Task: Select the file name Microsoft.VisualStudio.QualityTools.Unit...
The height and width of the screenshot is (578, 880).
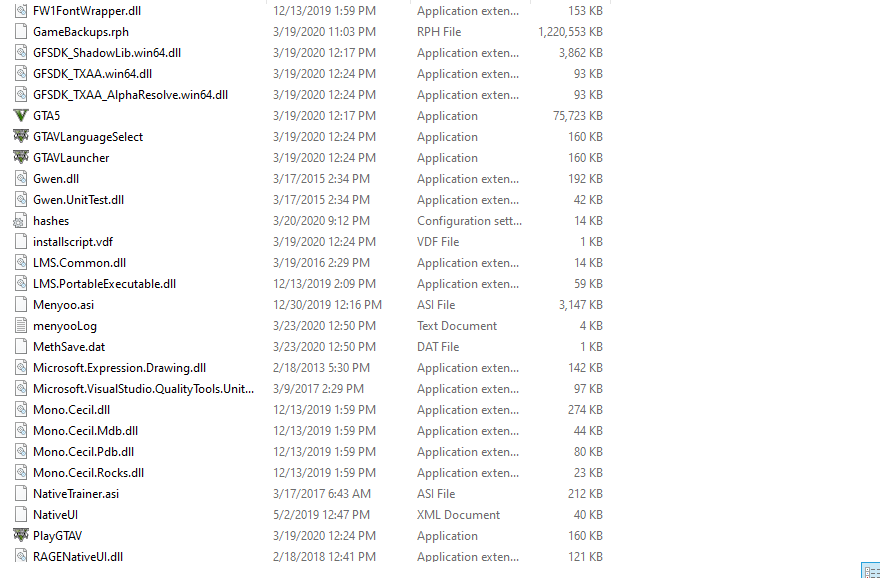Action: pos(144,389)
